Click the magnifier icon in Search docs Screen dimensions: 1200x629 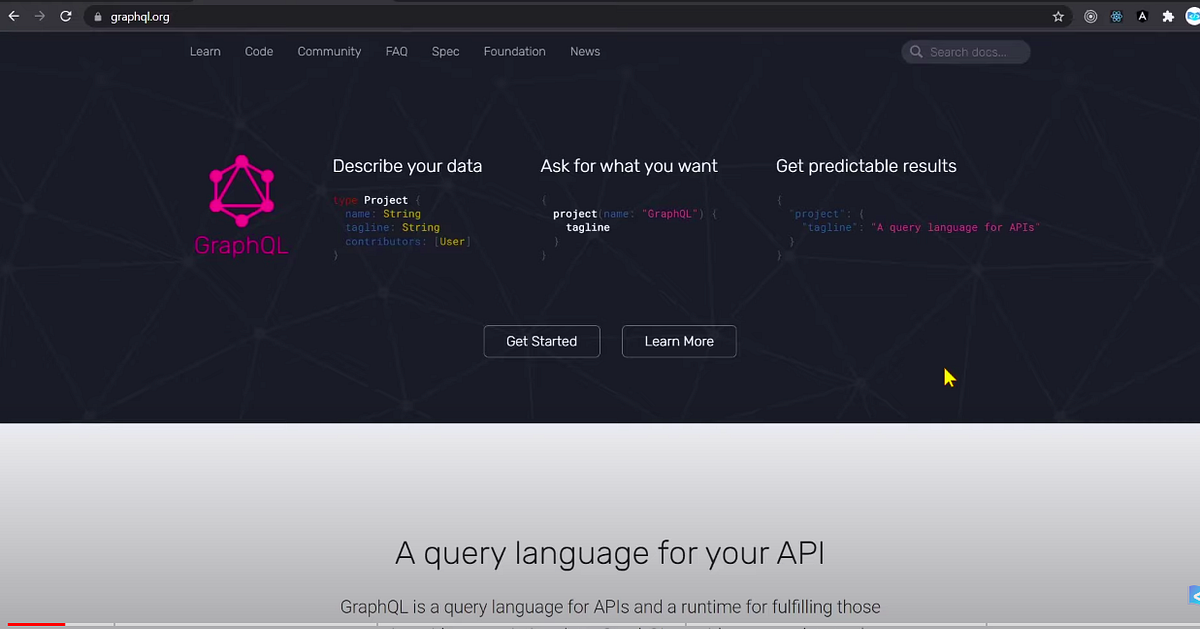click(x=917, y=51)
